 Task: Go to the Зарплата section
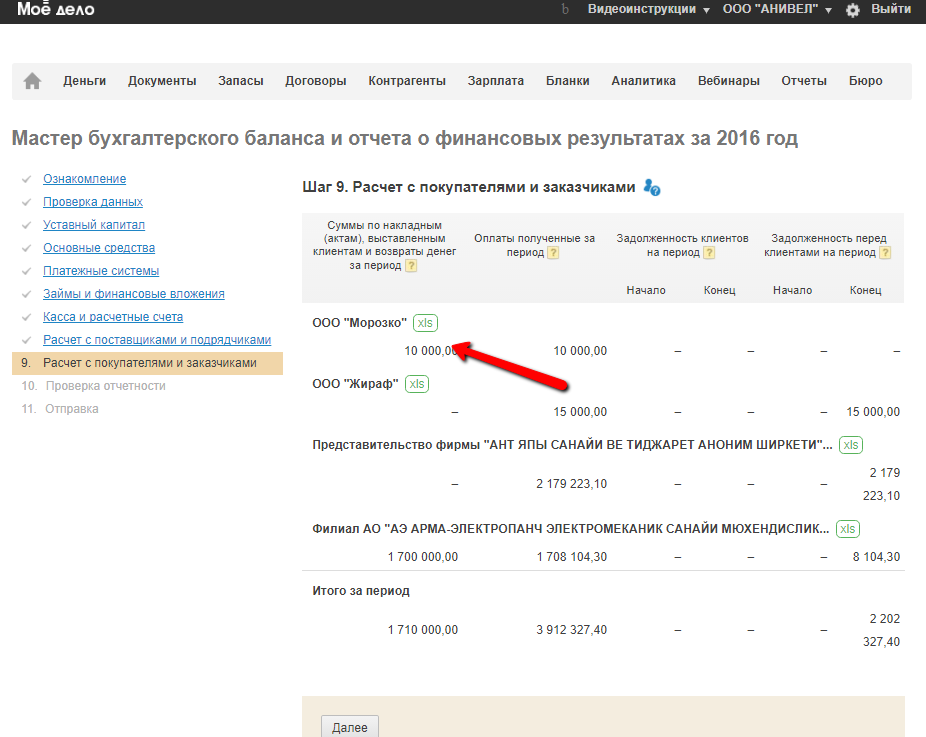tap(495, 81)
